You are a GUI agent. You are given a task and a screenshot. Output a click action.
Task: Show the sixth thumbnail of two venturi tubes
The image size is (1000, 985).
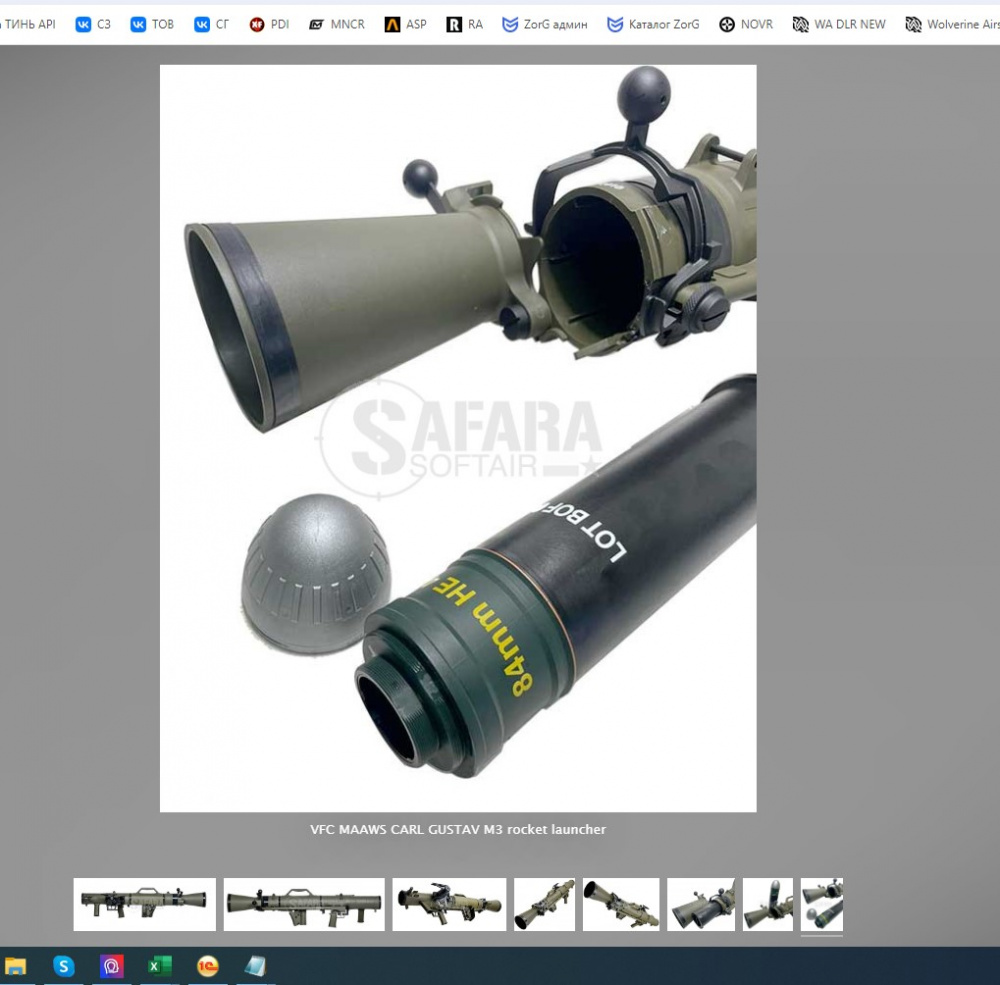pos(701,904)
